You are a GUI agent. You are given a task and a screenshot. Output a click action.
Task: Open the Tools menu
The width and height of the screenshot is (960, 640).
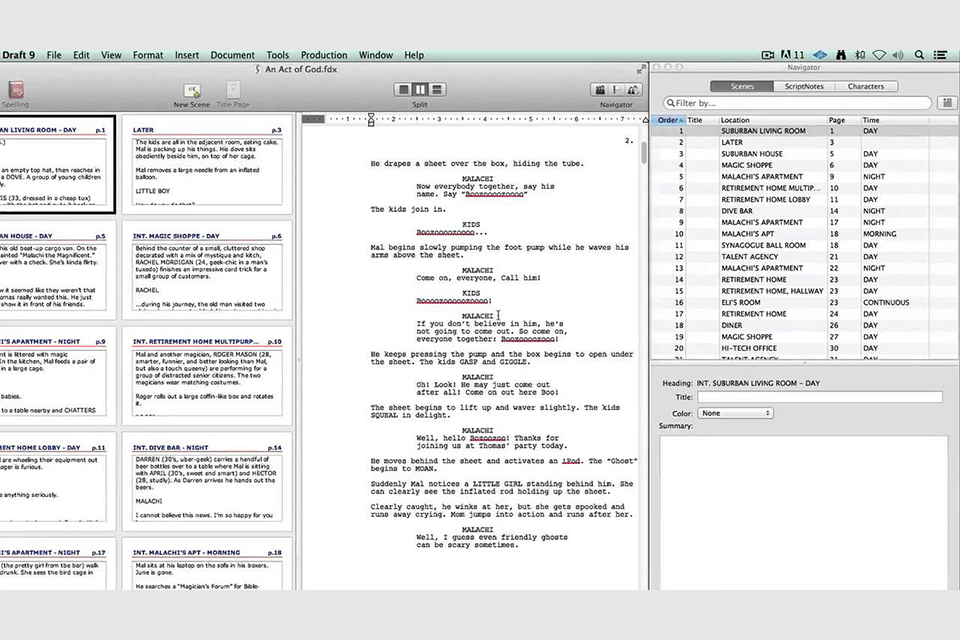(277, 55)
